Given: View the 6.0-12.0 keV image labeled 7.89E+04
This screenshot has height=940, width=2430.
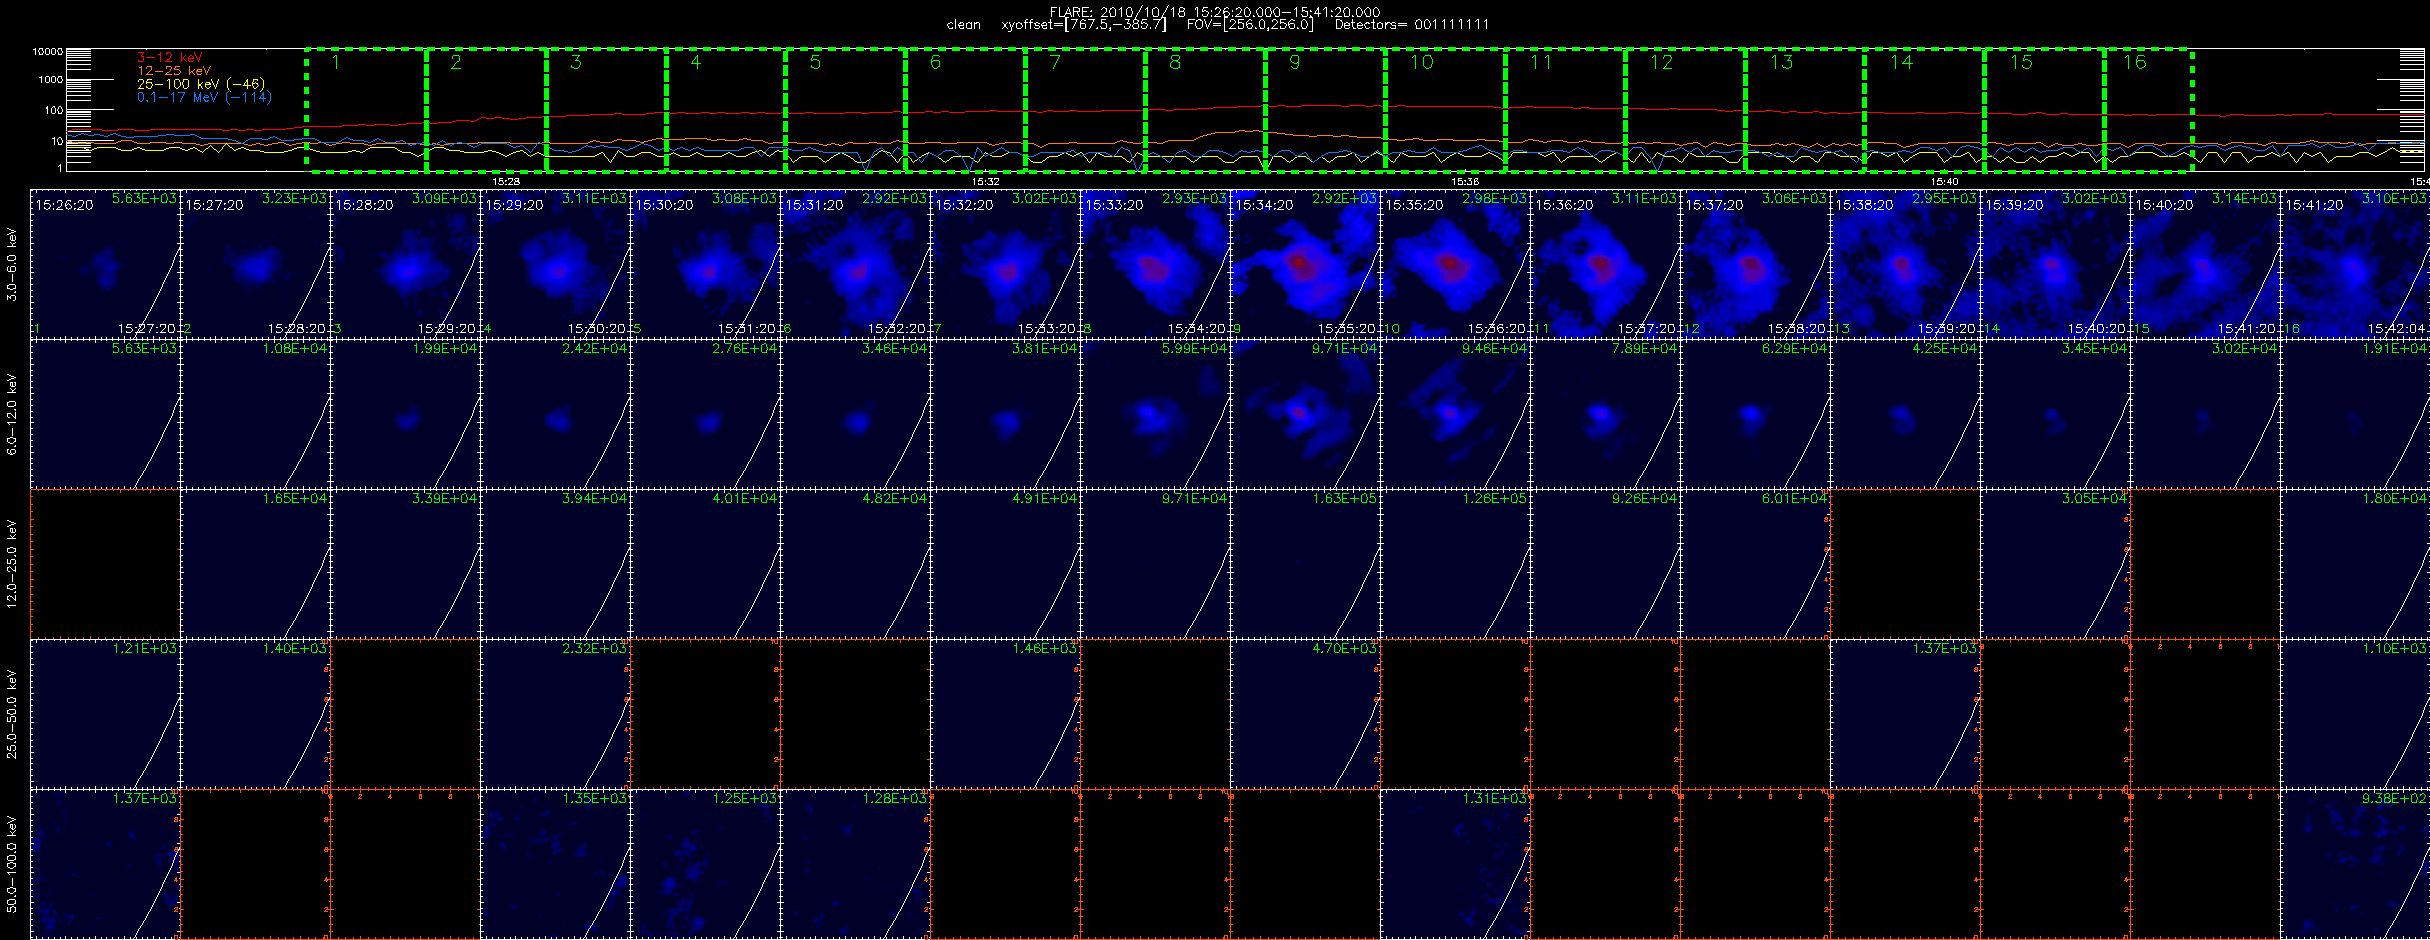Looking at the screenshot, I should (x=1605, y=414).
